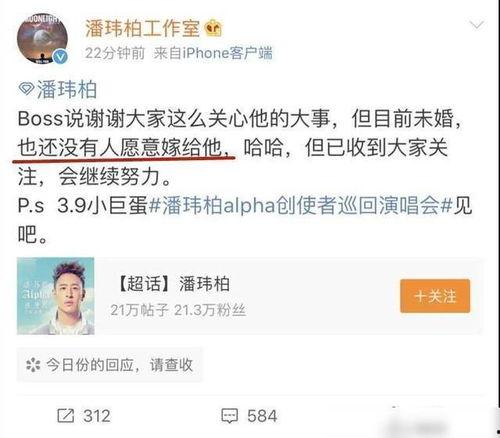
Task: Click the 21万帖子 21.3万粉丝 stats text
Action: pyautogui.click(x=178, y=310)
